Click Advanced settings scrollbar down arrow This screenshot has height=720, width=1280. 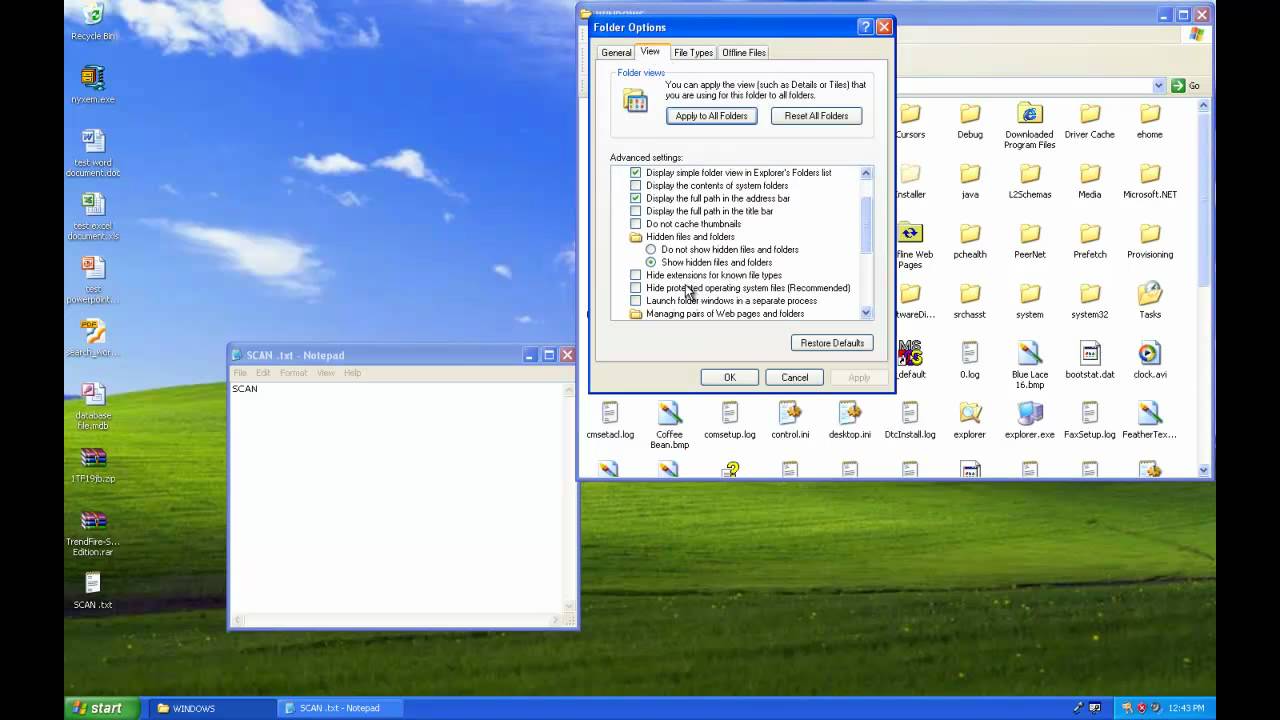tap(866, 314)
